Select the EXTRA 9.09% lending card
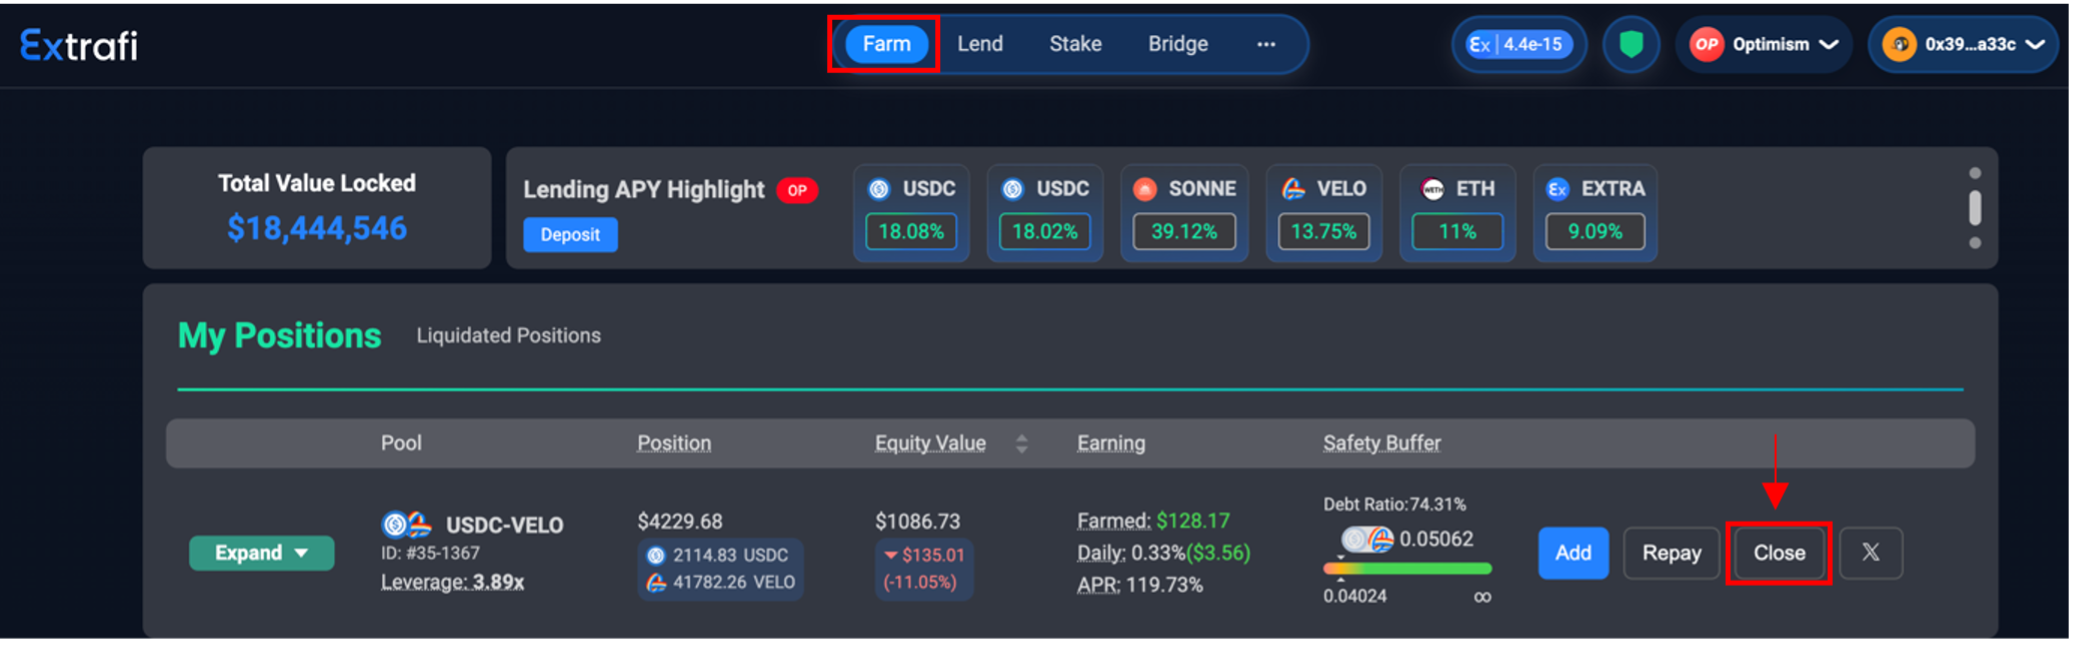Image resolution: width=2076 pixels, height=646 pixels. click(1595, 212)
